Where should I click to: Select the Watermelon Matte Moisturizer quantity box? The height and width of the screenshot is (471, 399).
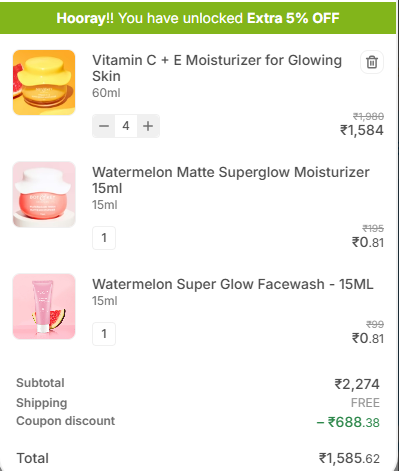pyautogui.click(x=104, y=238)
